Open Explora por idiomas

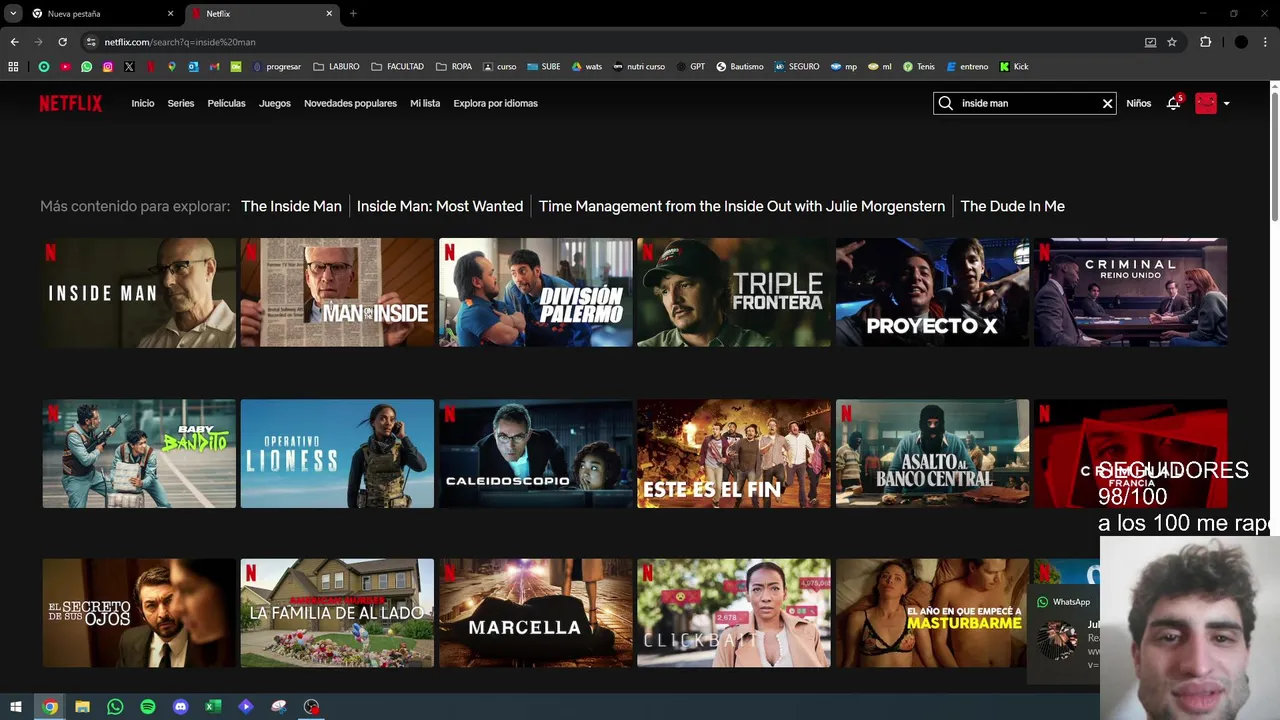[x=495, y=103]
